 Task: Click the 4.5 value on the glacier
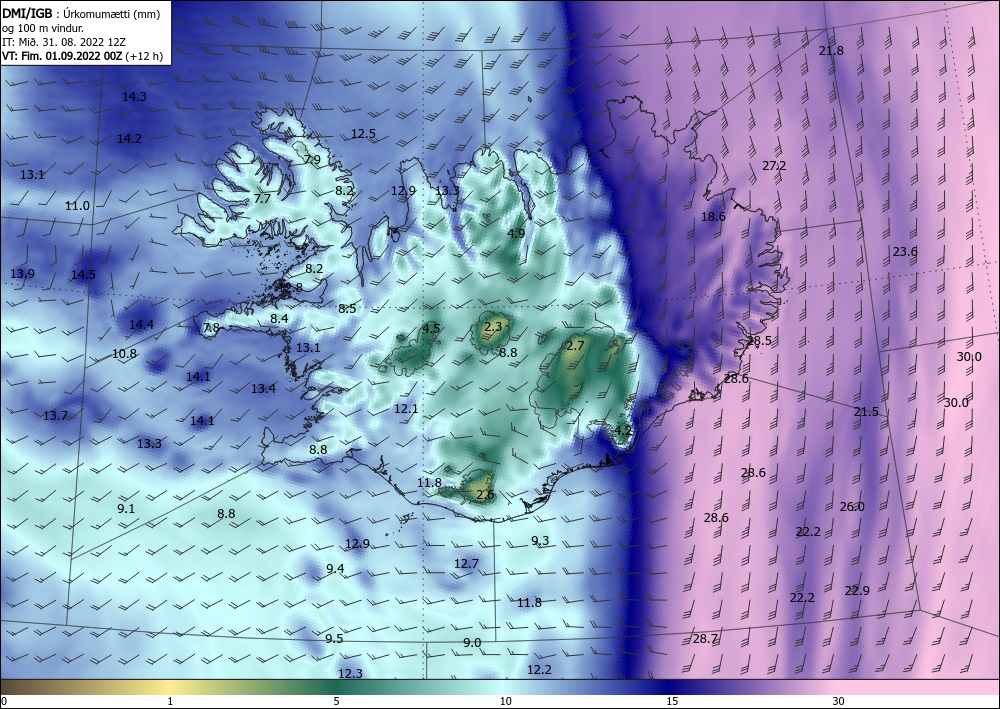coord(431,328)
